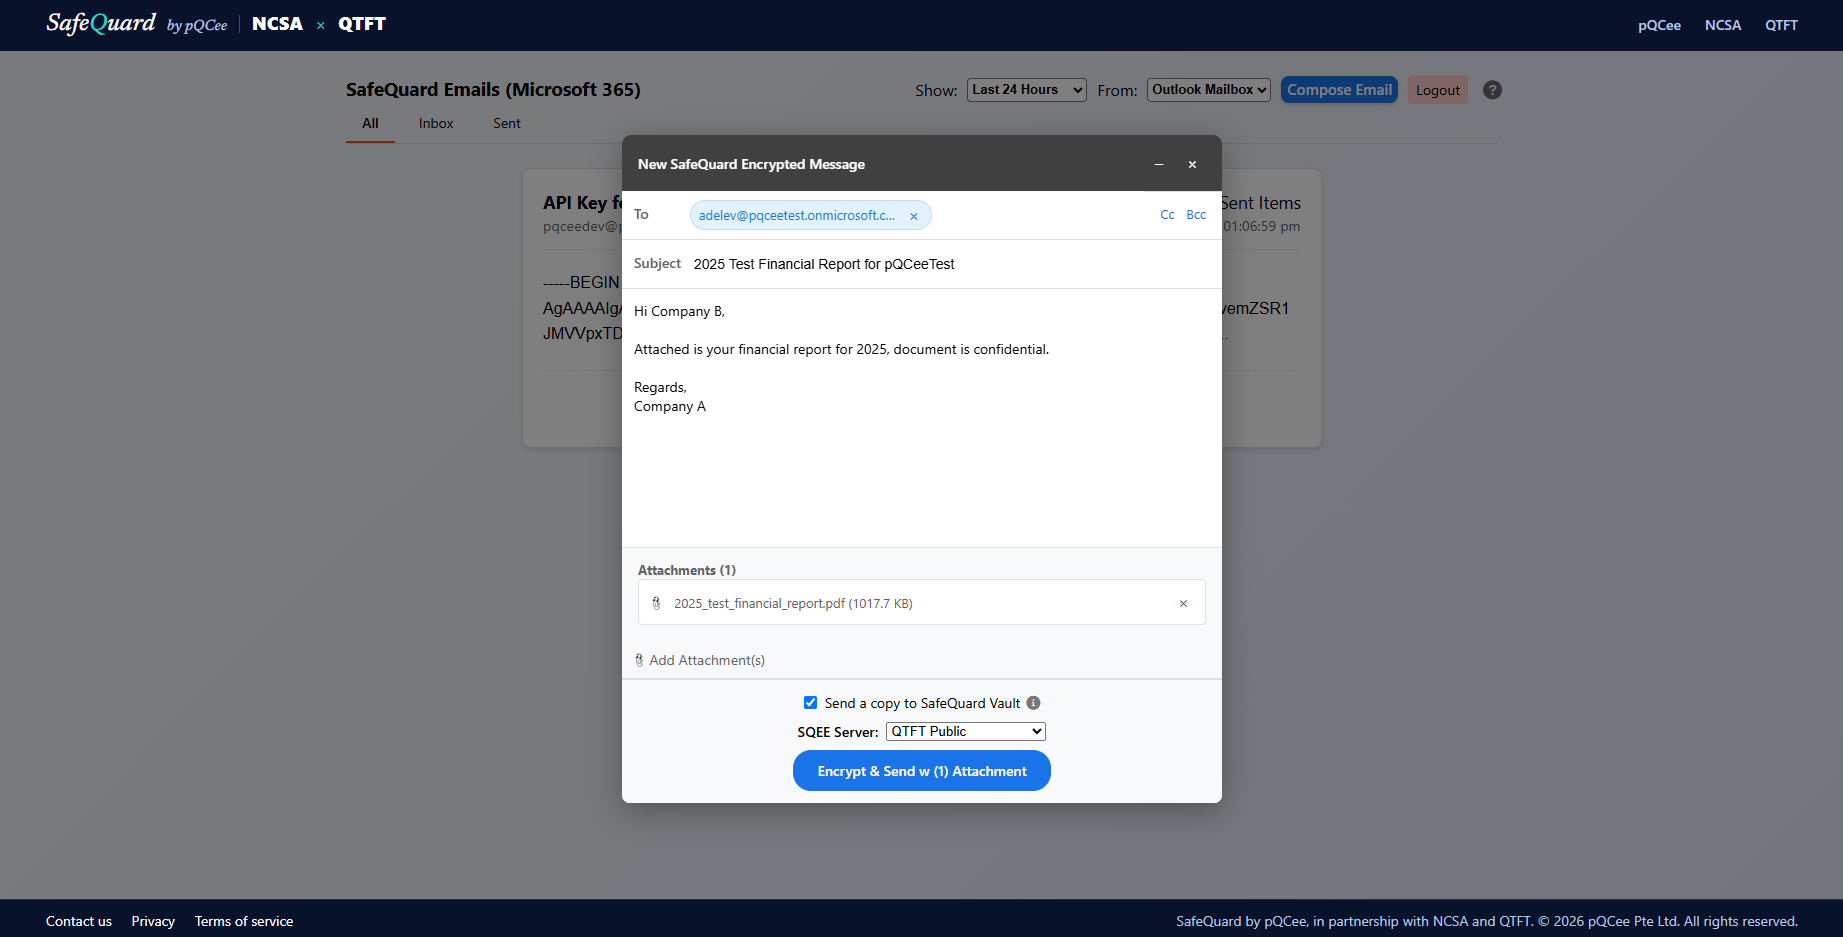This screenshot has width=1843, height=937.
Task: Click Encrypt & Send w (1) Attachment
Action: 922,771
